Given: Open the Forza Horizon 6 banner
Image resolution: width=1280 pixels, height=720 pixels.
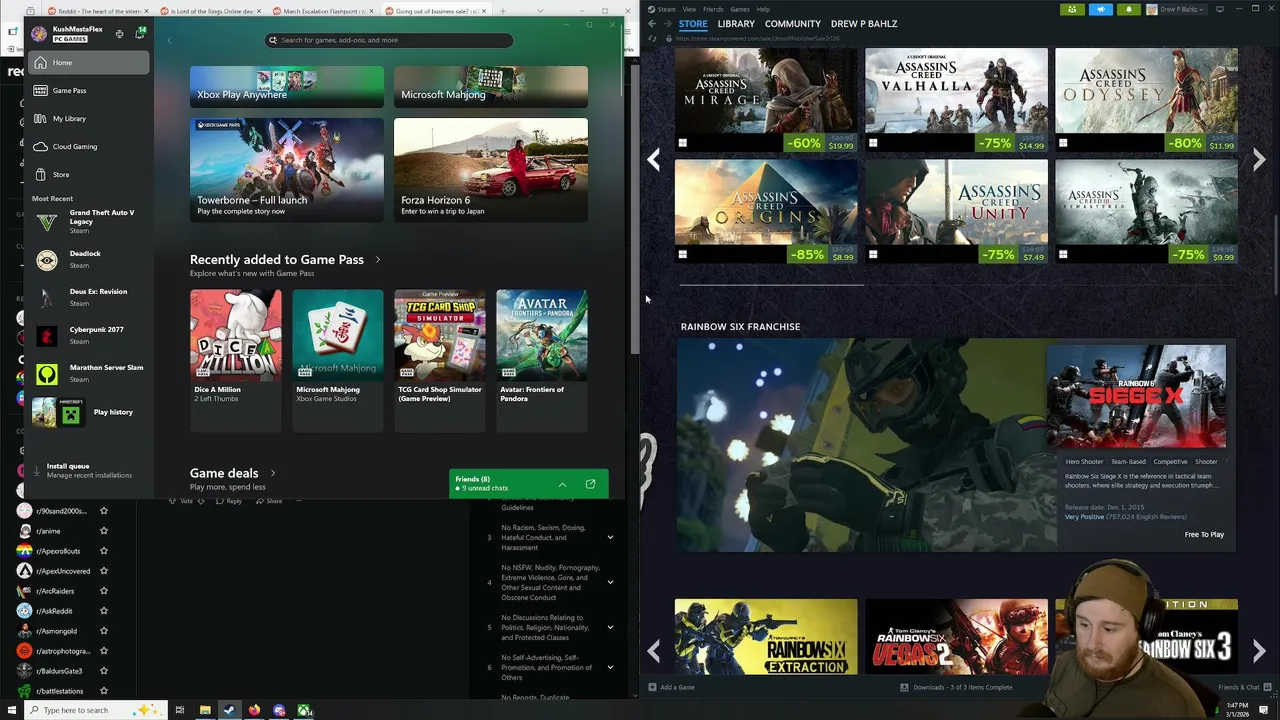Looking at the screenshot, I should point(491,170).
